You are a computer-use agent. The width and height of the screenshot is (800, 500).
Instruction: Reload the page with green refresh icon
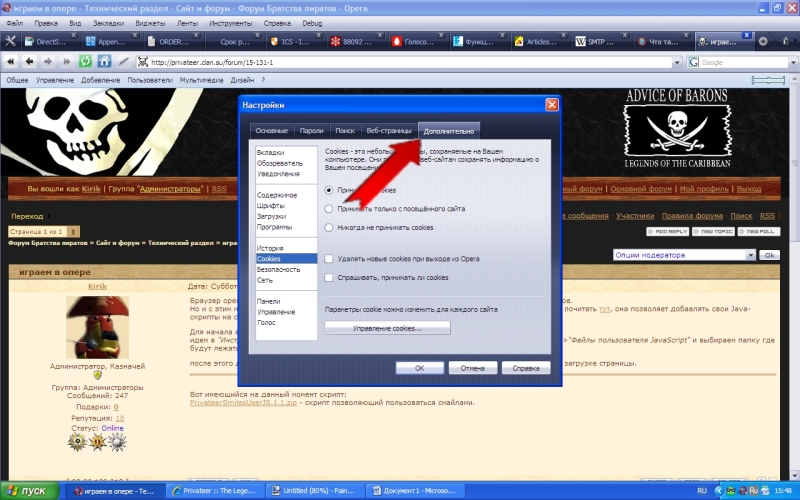click(x=85, y=62)
